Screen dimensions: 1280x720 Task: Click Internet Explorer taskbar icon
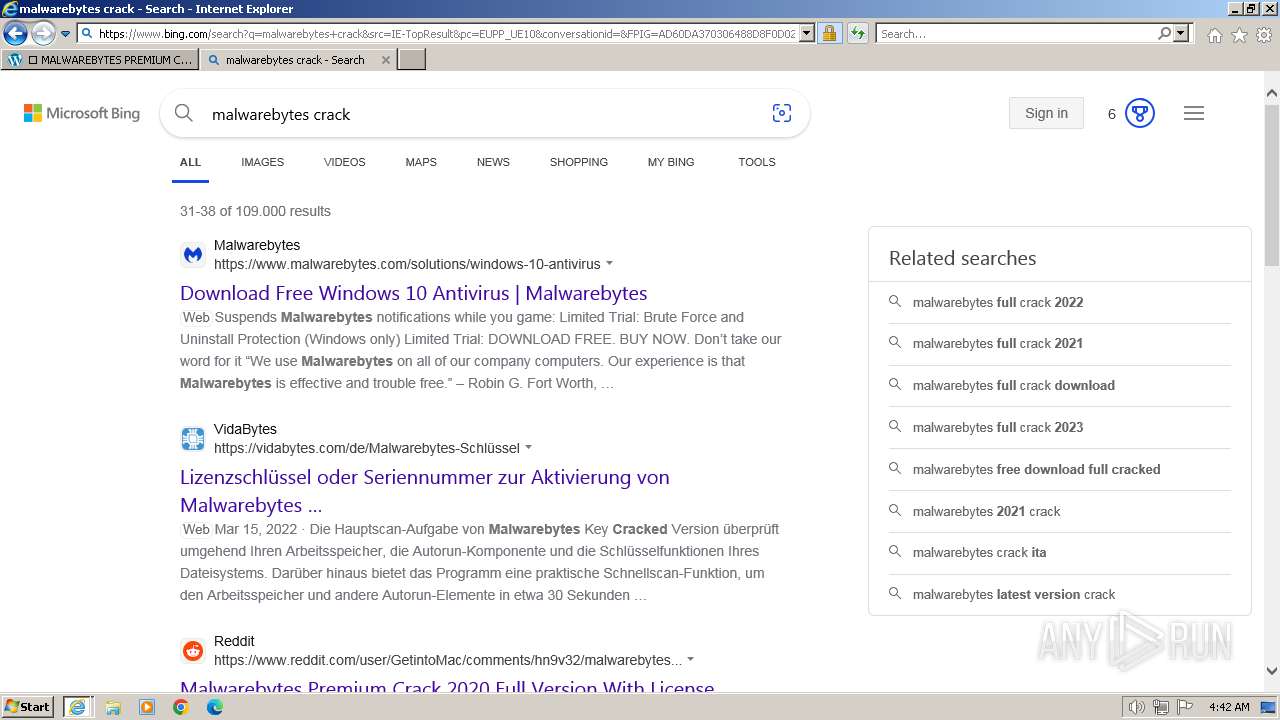(78, 707)
